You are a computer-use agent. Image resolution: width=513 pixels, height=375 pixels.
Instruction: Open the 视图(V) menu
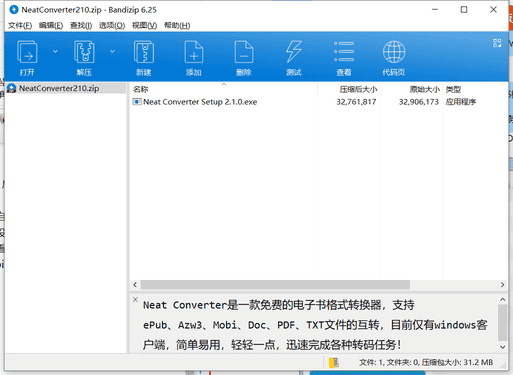[x=144, y=25]
